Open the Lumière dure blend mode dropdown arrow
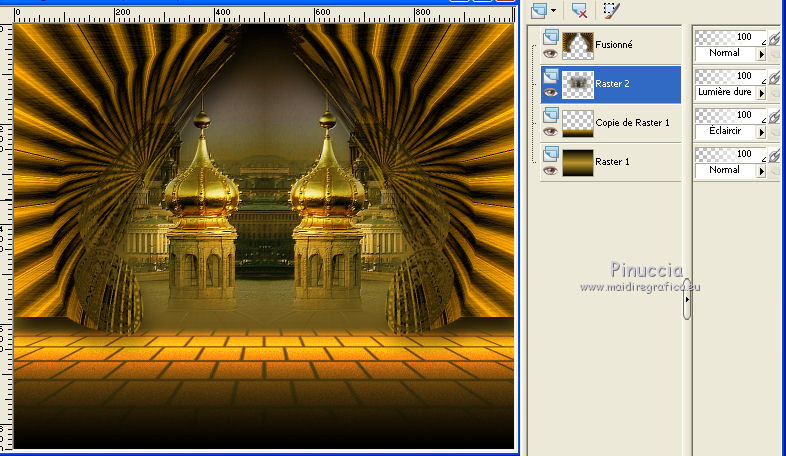Image resolution: width=786 pixels, height=456 pixels. (761, 93)
